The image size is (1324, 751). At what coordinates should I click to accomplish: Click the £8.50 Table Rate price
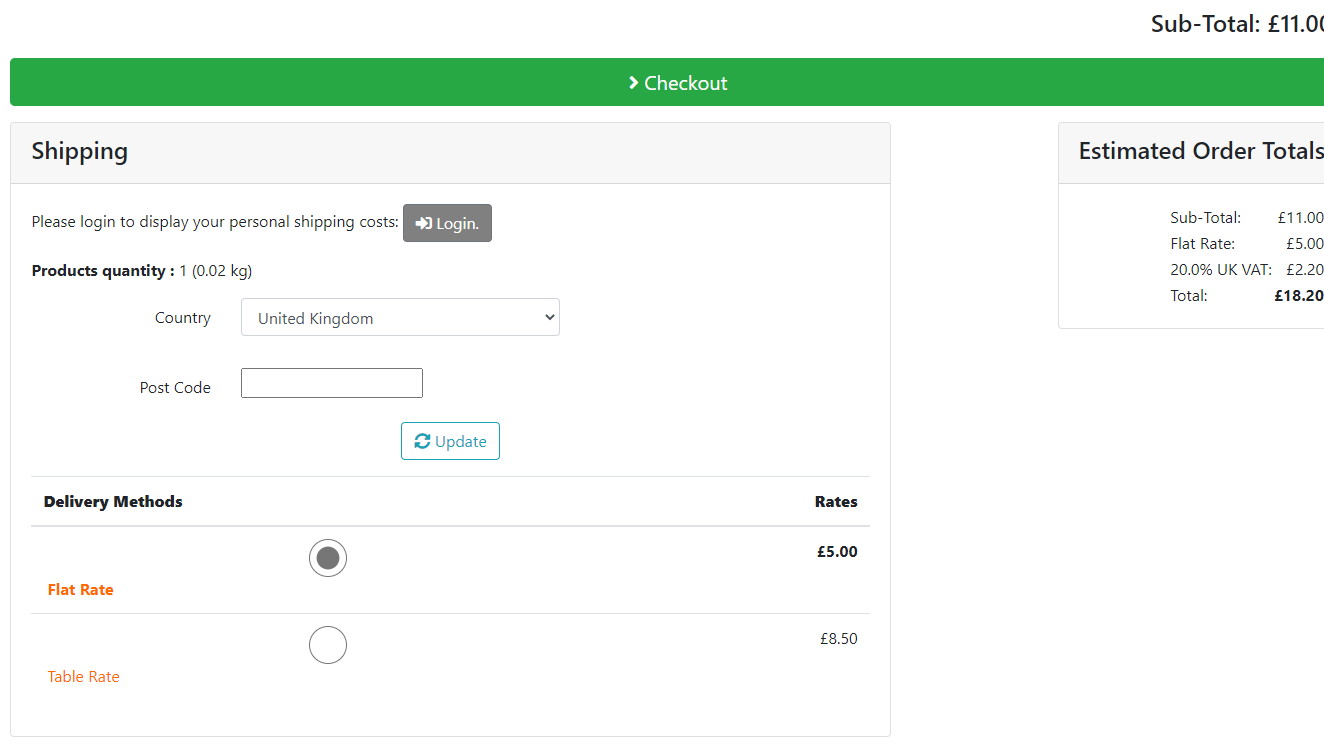coord(839,638)
